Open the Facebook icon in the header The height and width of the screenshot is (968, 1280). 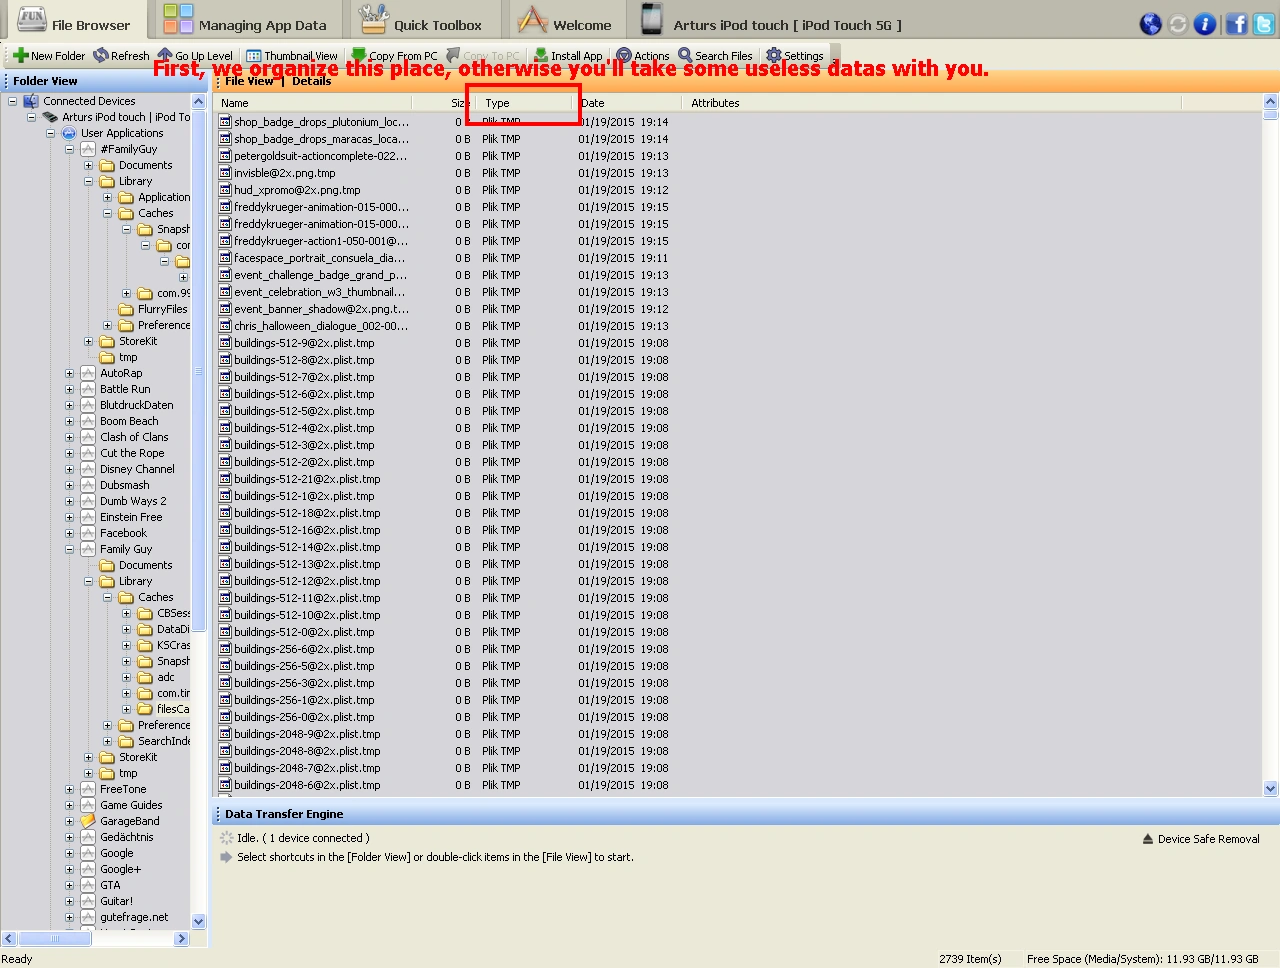[x=1237, y=24]
